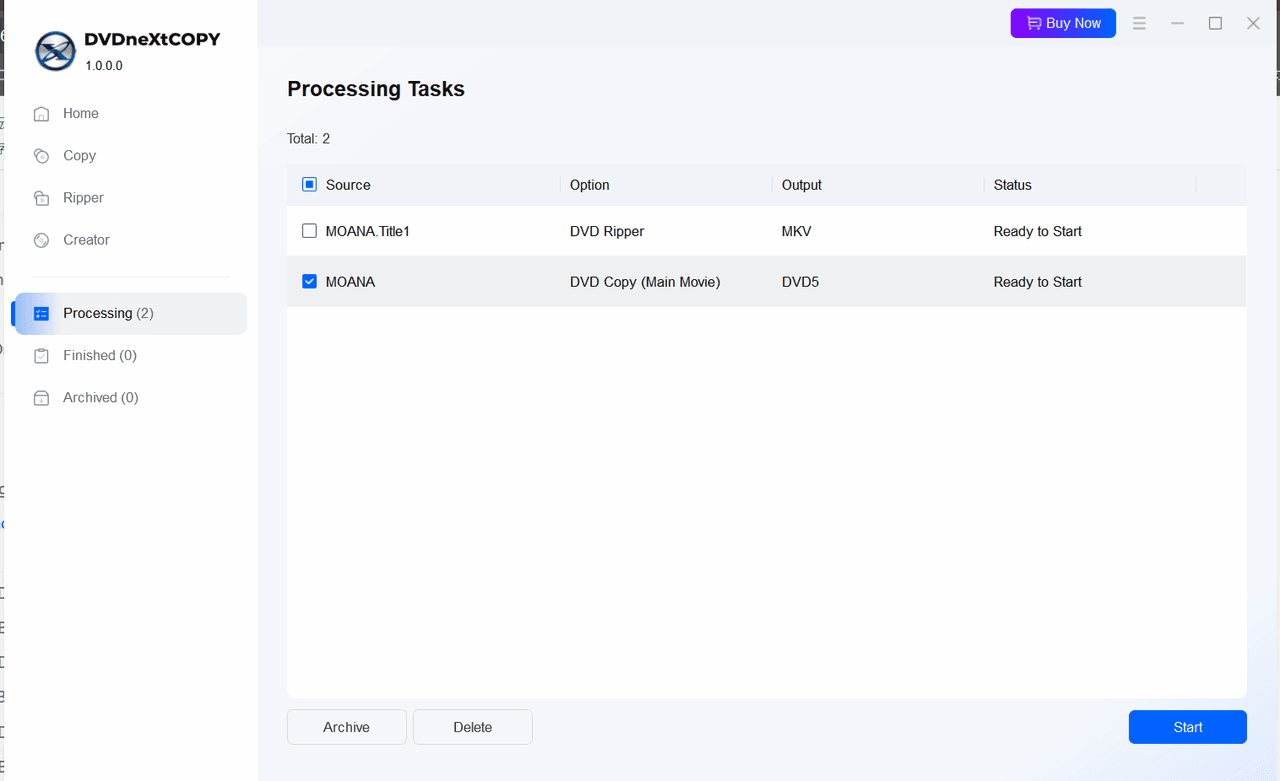Click the DVDneXtCOPY logo icon
The image size is (1280, 781).
[55, 51]
